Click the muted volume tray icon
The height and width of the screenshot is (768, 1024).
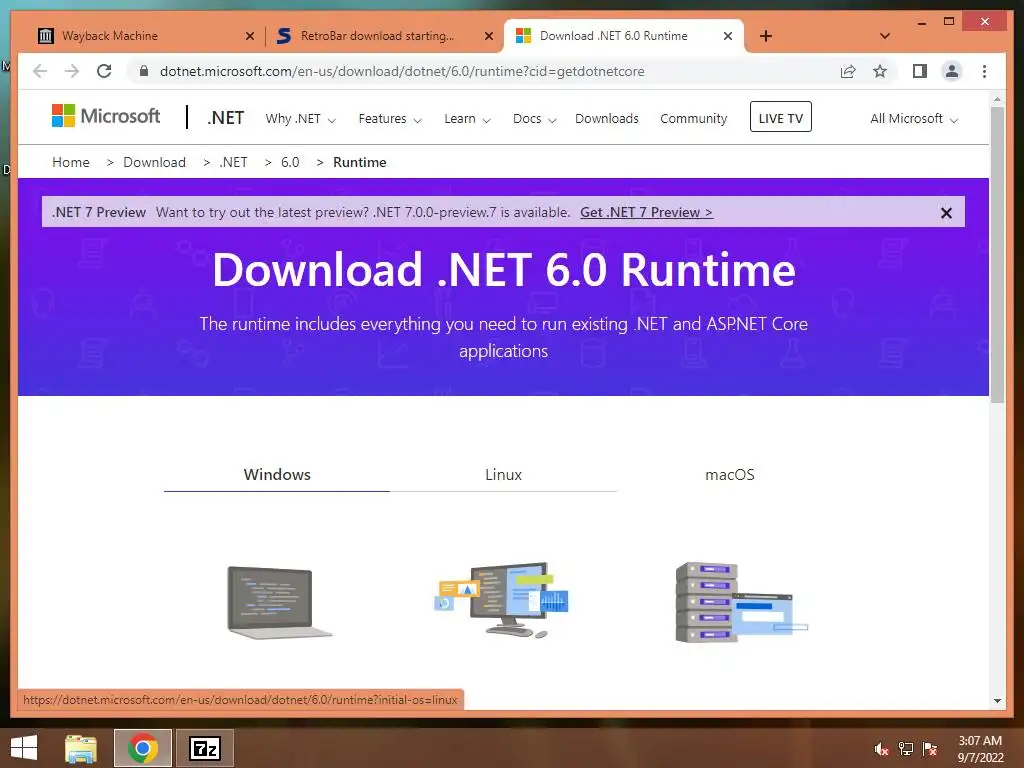click(881, 749)
